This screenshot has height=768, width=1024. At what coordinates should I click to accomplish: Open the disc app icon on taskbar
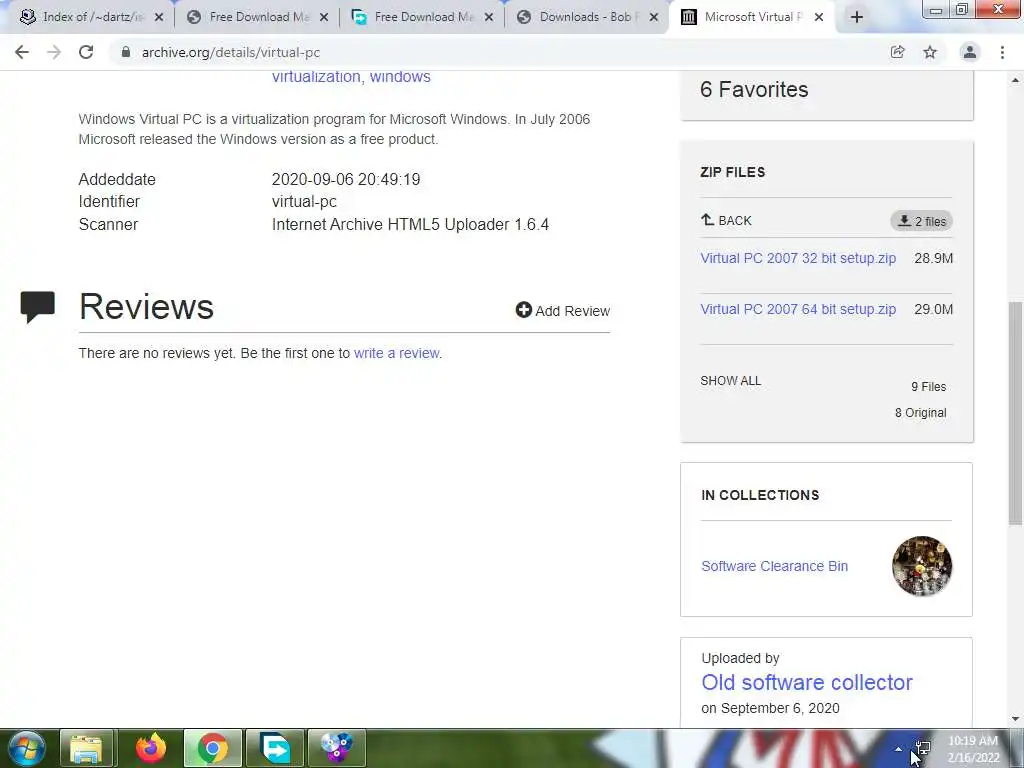336,748
